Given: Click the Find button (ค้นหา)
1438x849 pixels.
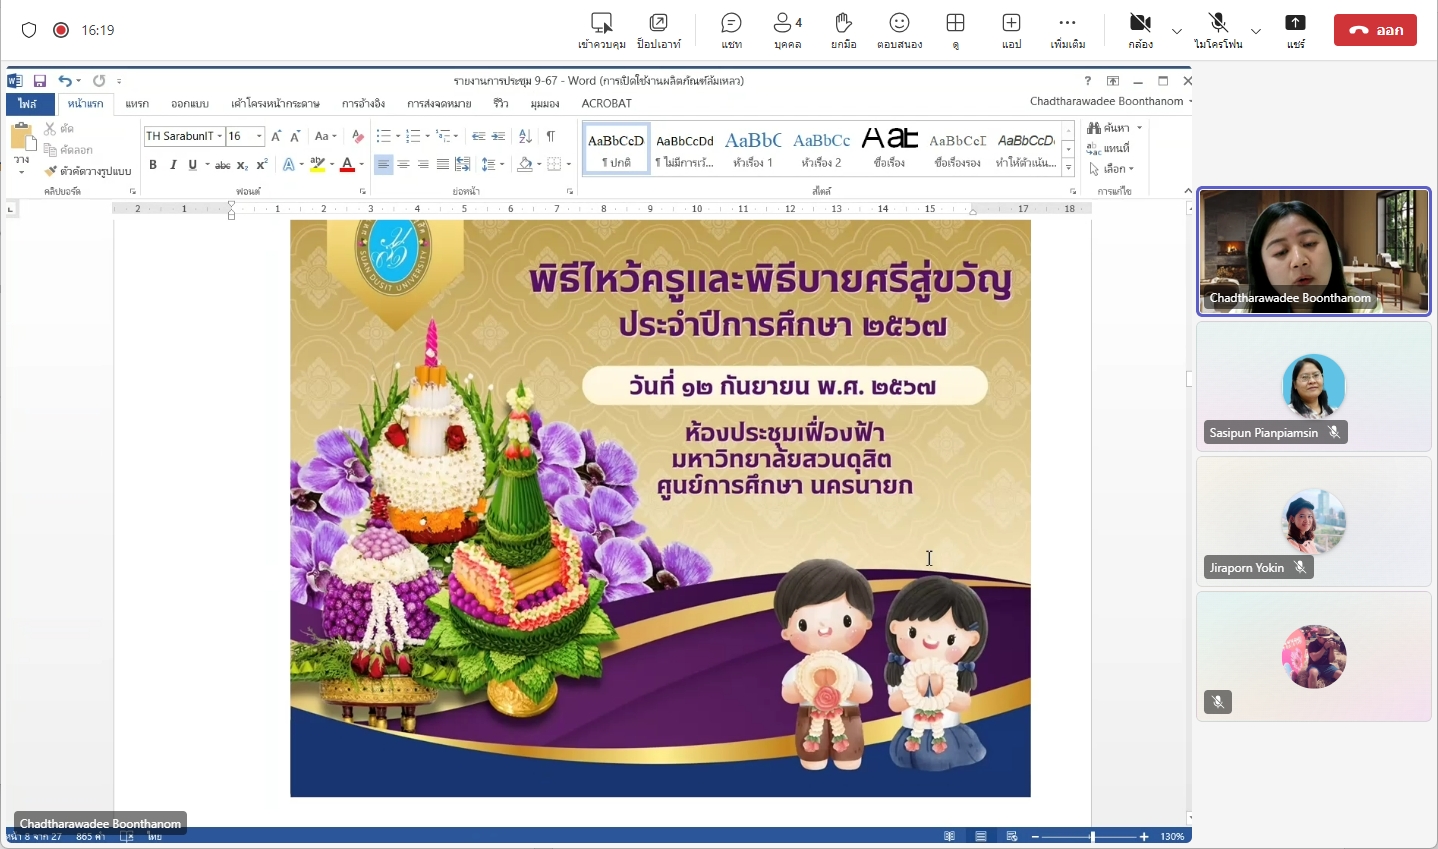Looking at the screenshot, I should click(1109, 128).
